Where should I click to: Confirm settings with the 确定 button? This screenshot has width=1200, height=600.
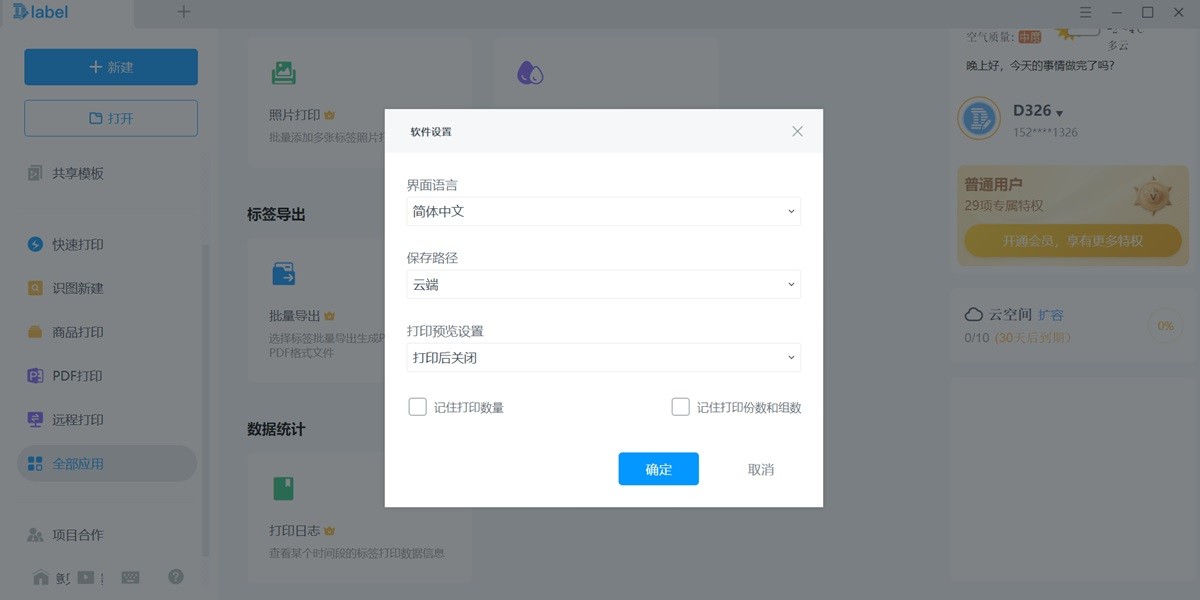(x=658, y=468)
